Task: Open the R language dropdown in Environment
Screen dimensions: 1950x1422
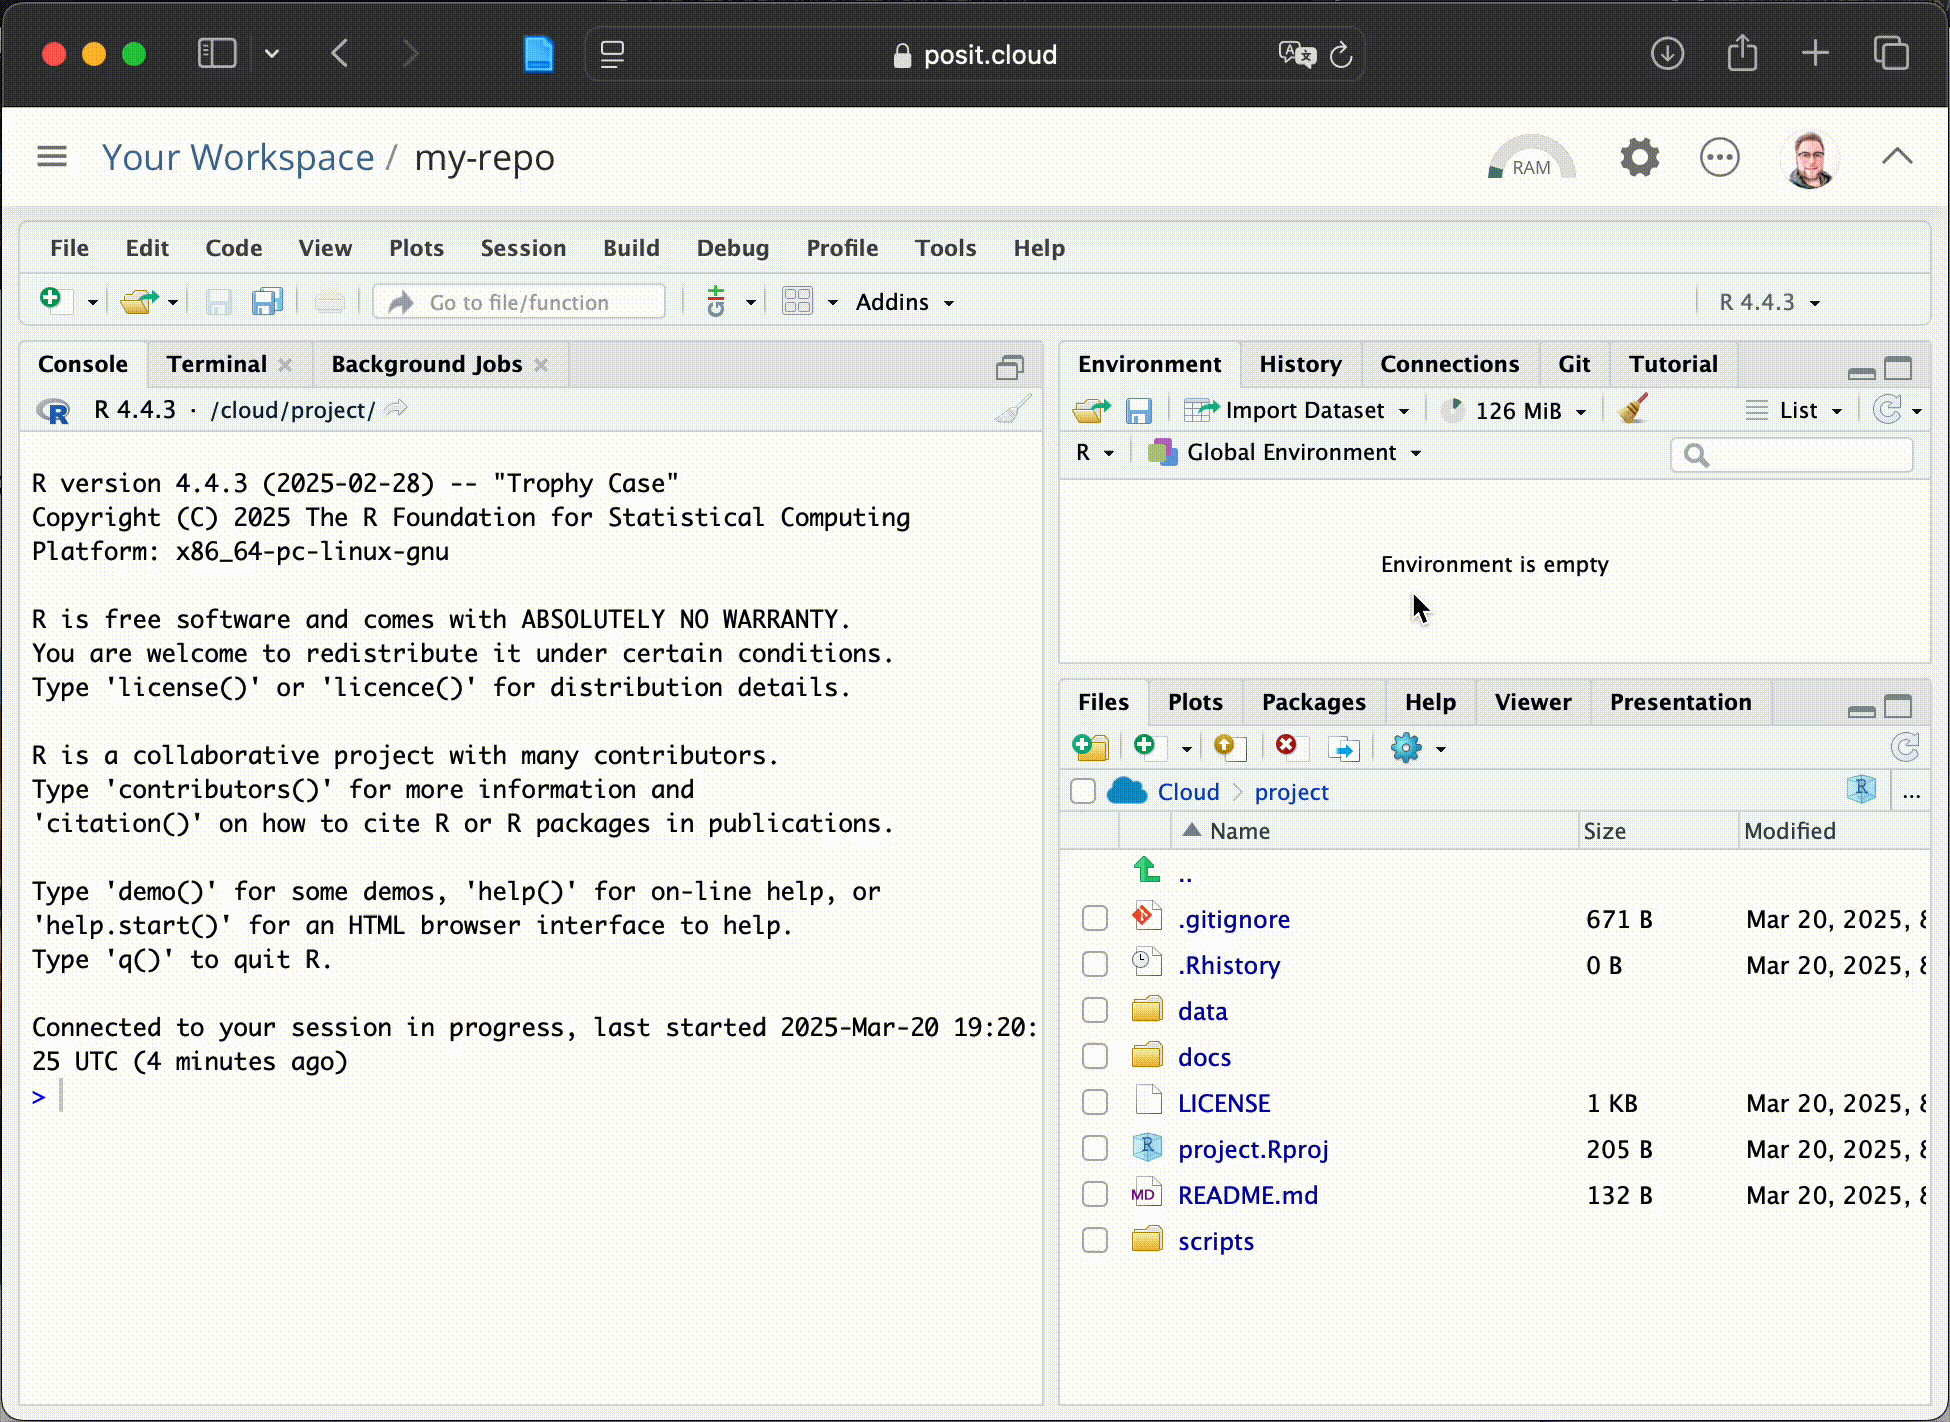Action: [1095, 452]
